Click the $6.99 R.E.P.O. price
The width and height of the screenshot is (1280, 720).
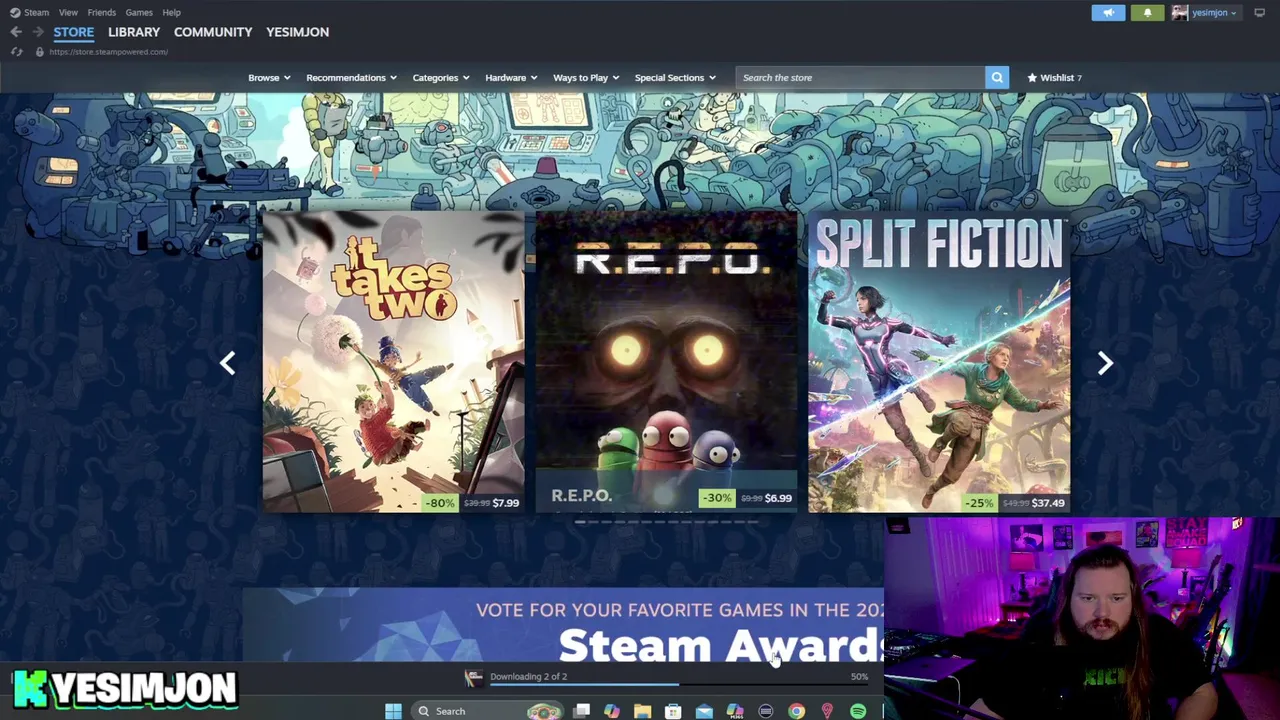[778, 498]
